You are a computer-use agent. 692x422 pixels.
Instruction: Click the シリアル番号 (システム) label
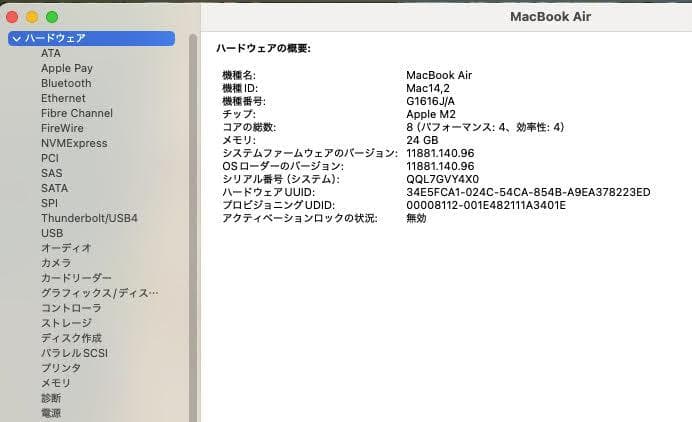[x=281, y=179]
